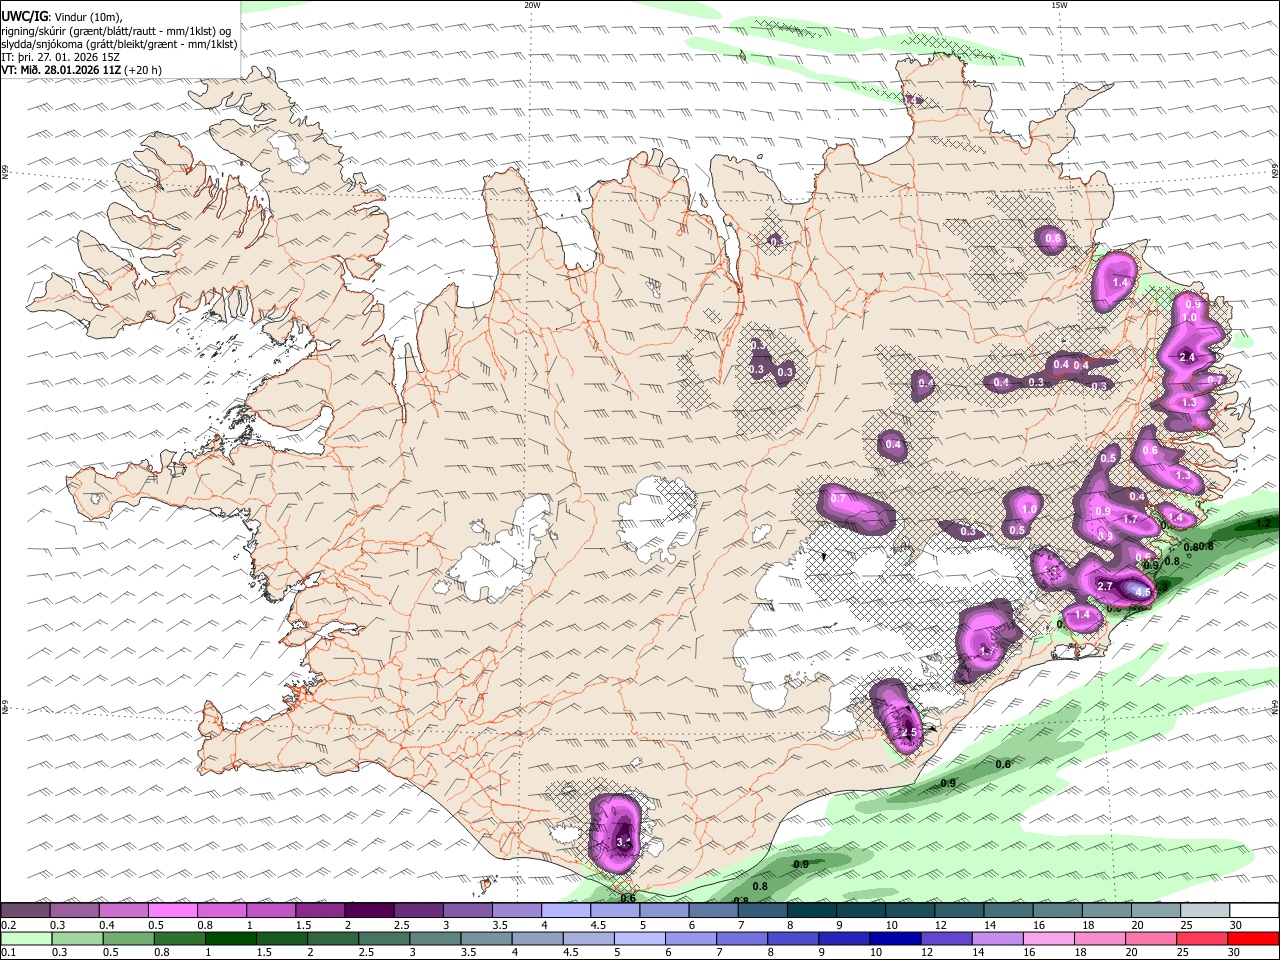Screen dimensions: 1280x960
Task: Pick the upper row teal swatch labeled 8
Action: point(810,910)
